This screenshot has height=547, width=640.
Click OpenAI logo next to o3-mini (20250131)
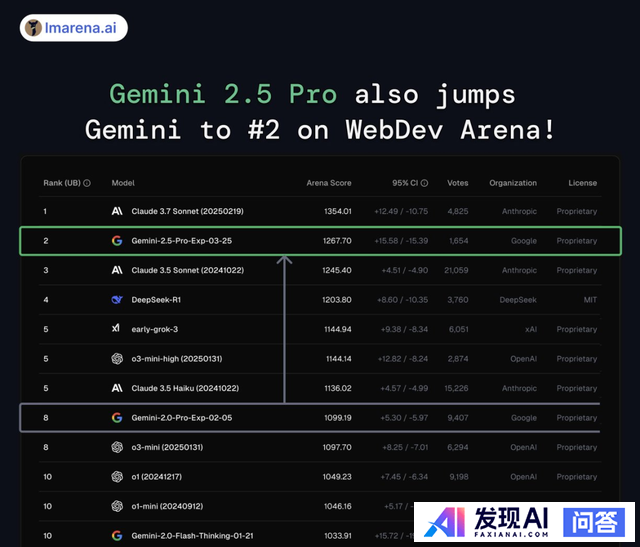click(x=117, y=447)
